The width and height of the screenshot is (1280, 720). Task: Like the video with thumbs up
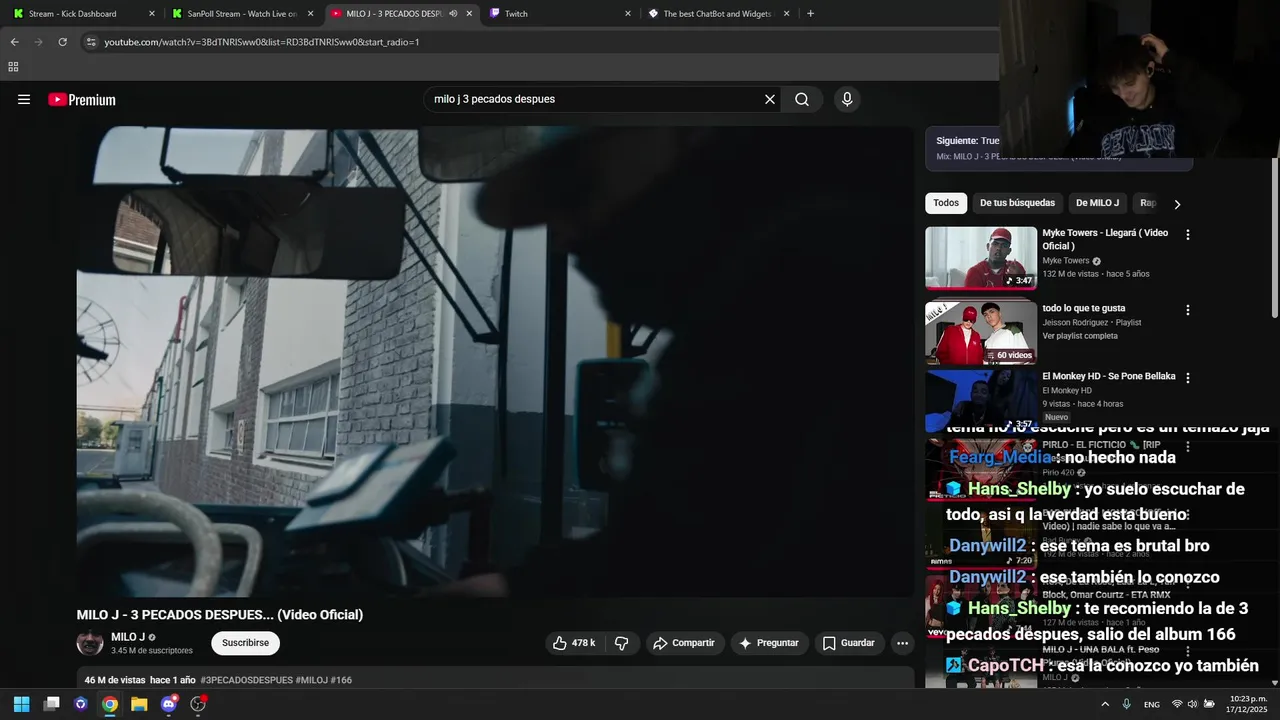(574, 643)
